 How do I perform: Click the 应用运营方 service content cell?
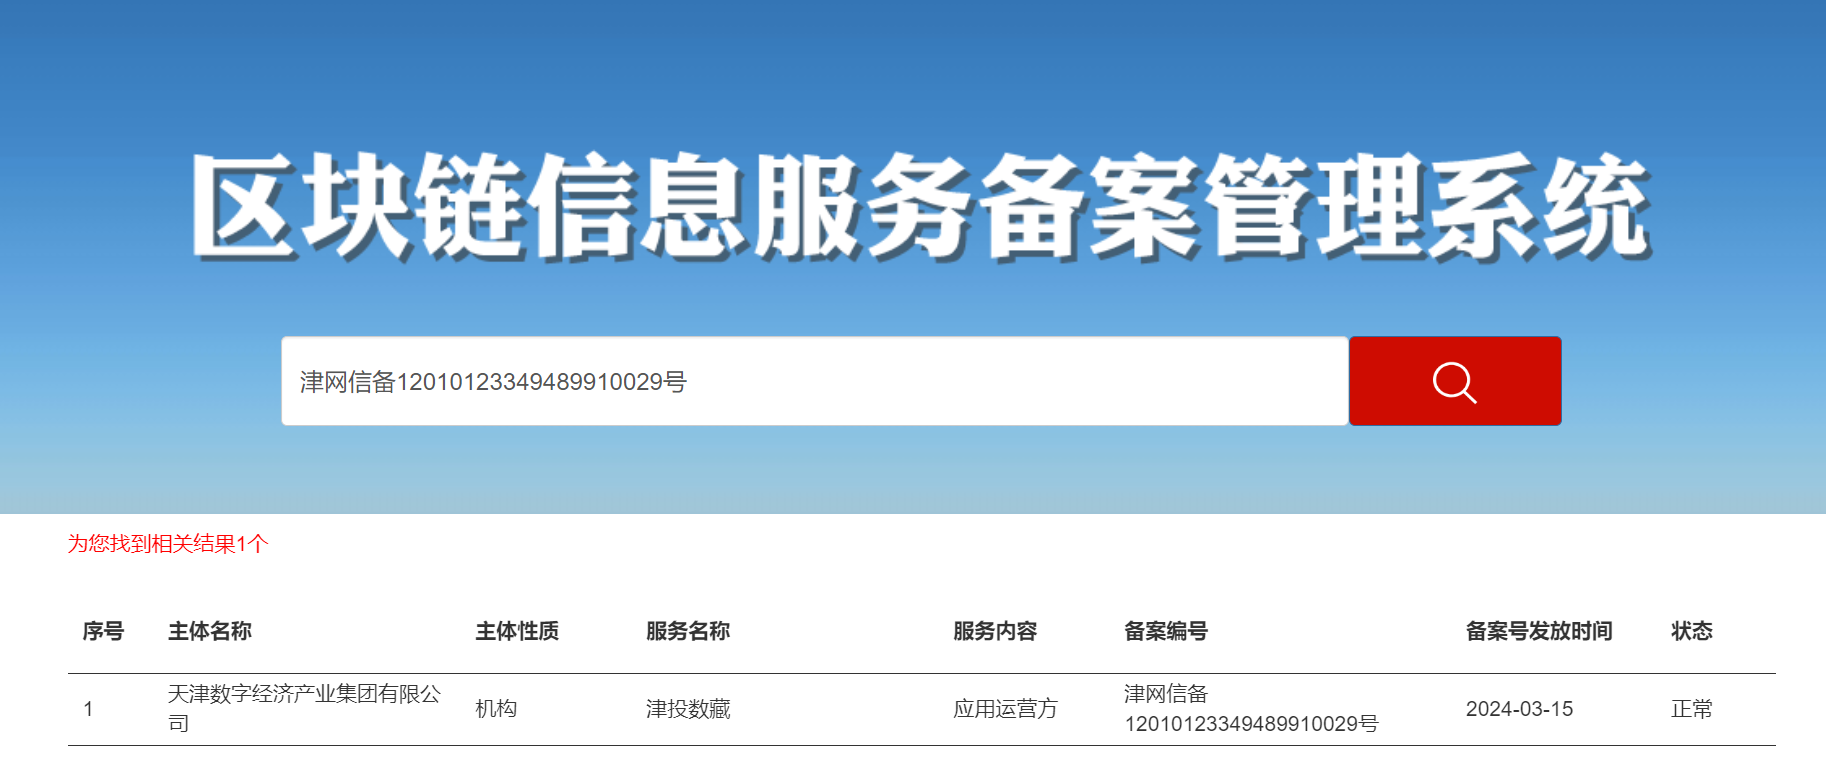[x=1005, y=709]
